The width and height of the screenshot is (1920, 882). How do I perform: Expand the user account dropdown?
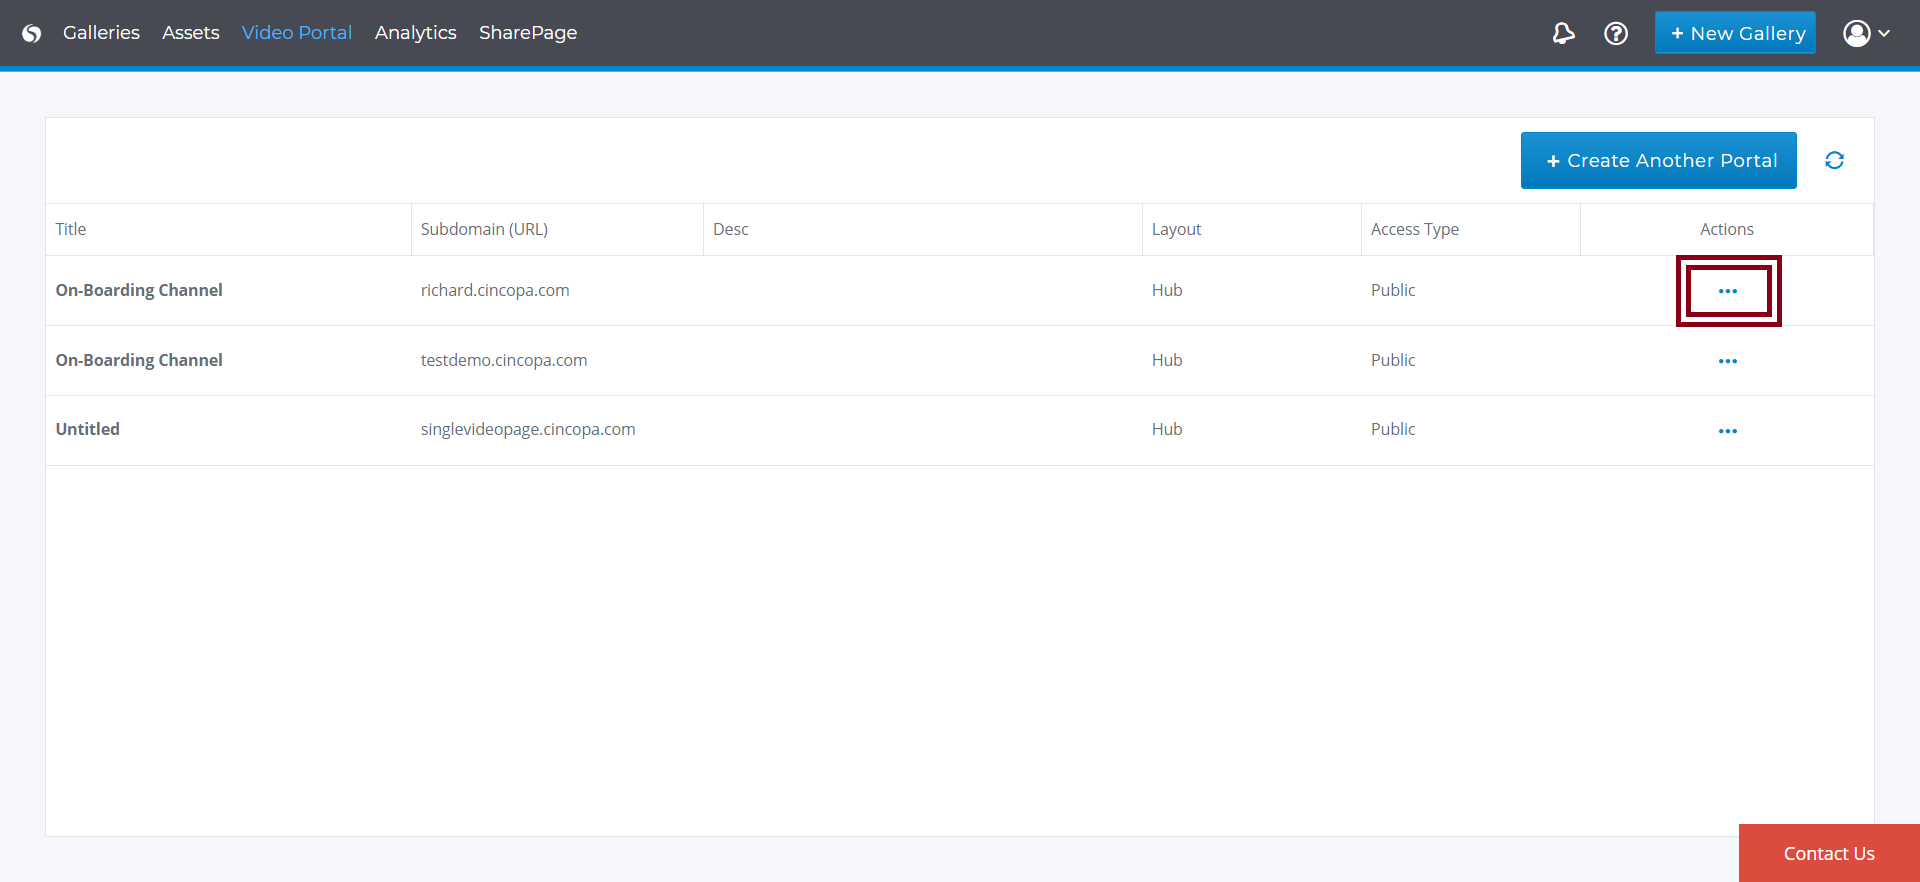coord(1866,33)
